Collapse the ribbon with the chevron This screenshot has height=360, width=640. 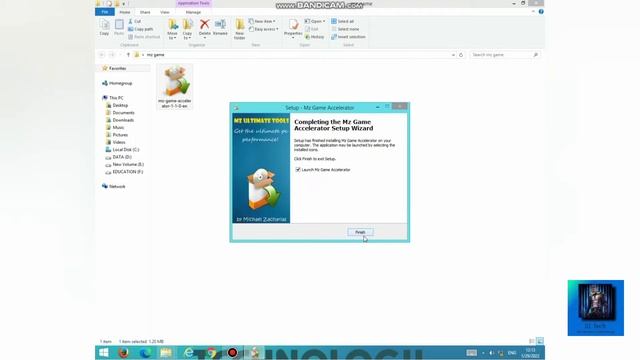coord(533,12)
